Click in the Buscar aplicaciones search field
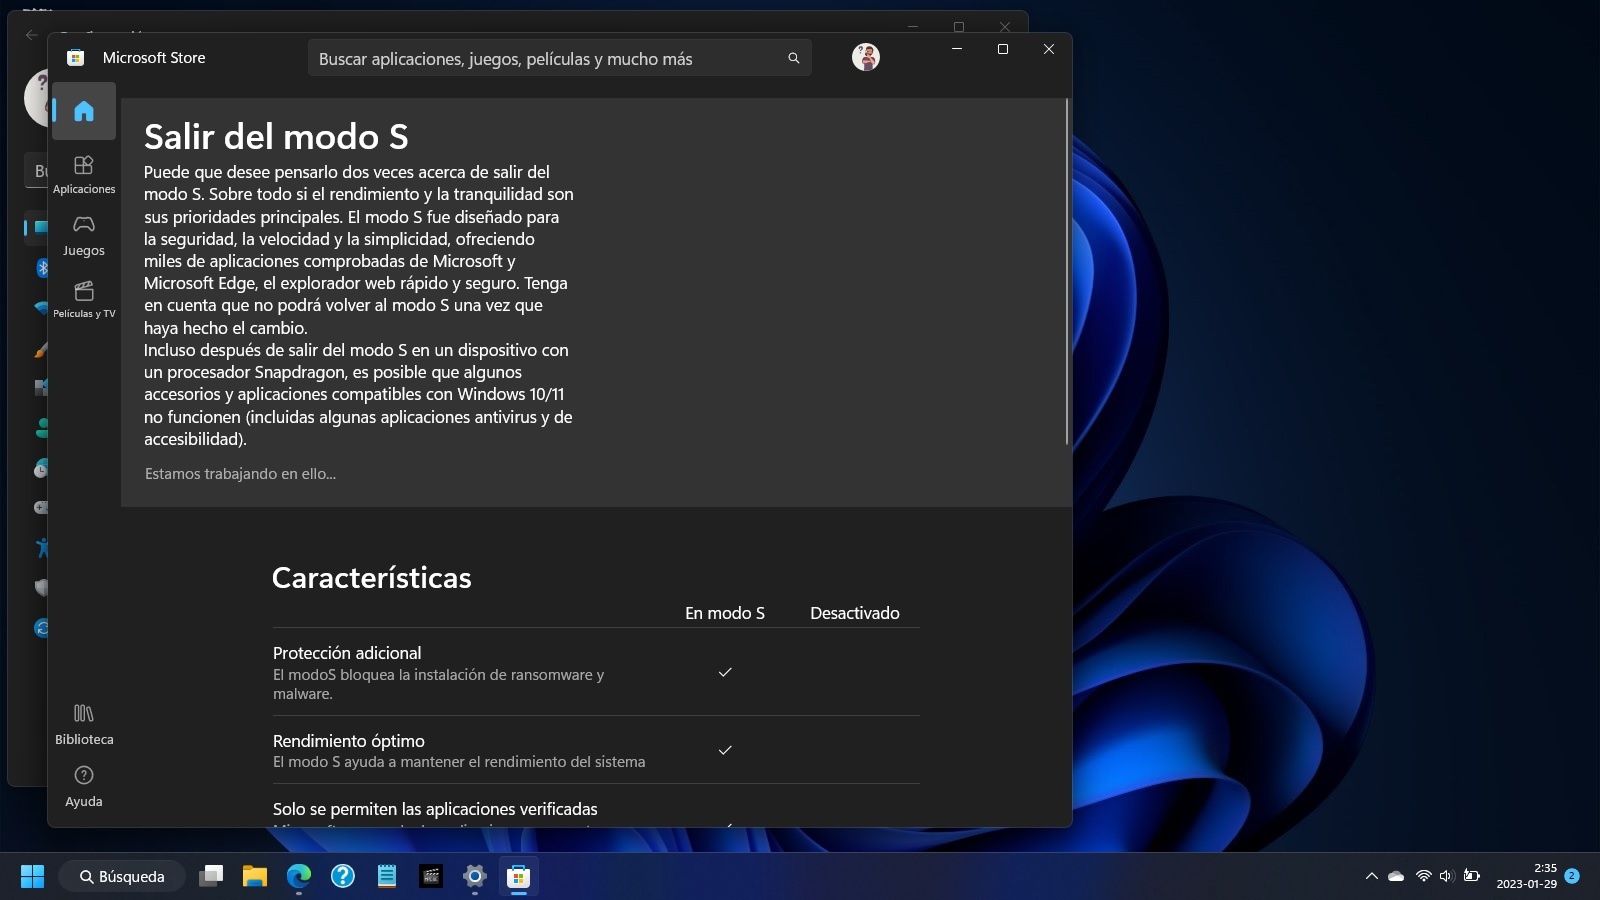Viewport: 1600px width, 900px height. (559, 59)
